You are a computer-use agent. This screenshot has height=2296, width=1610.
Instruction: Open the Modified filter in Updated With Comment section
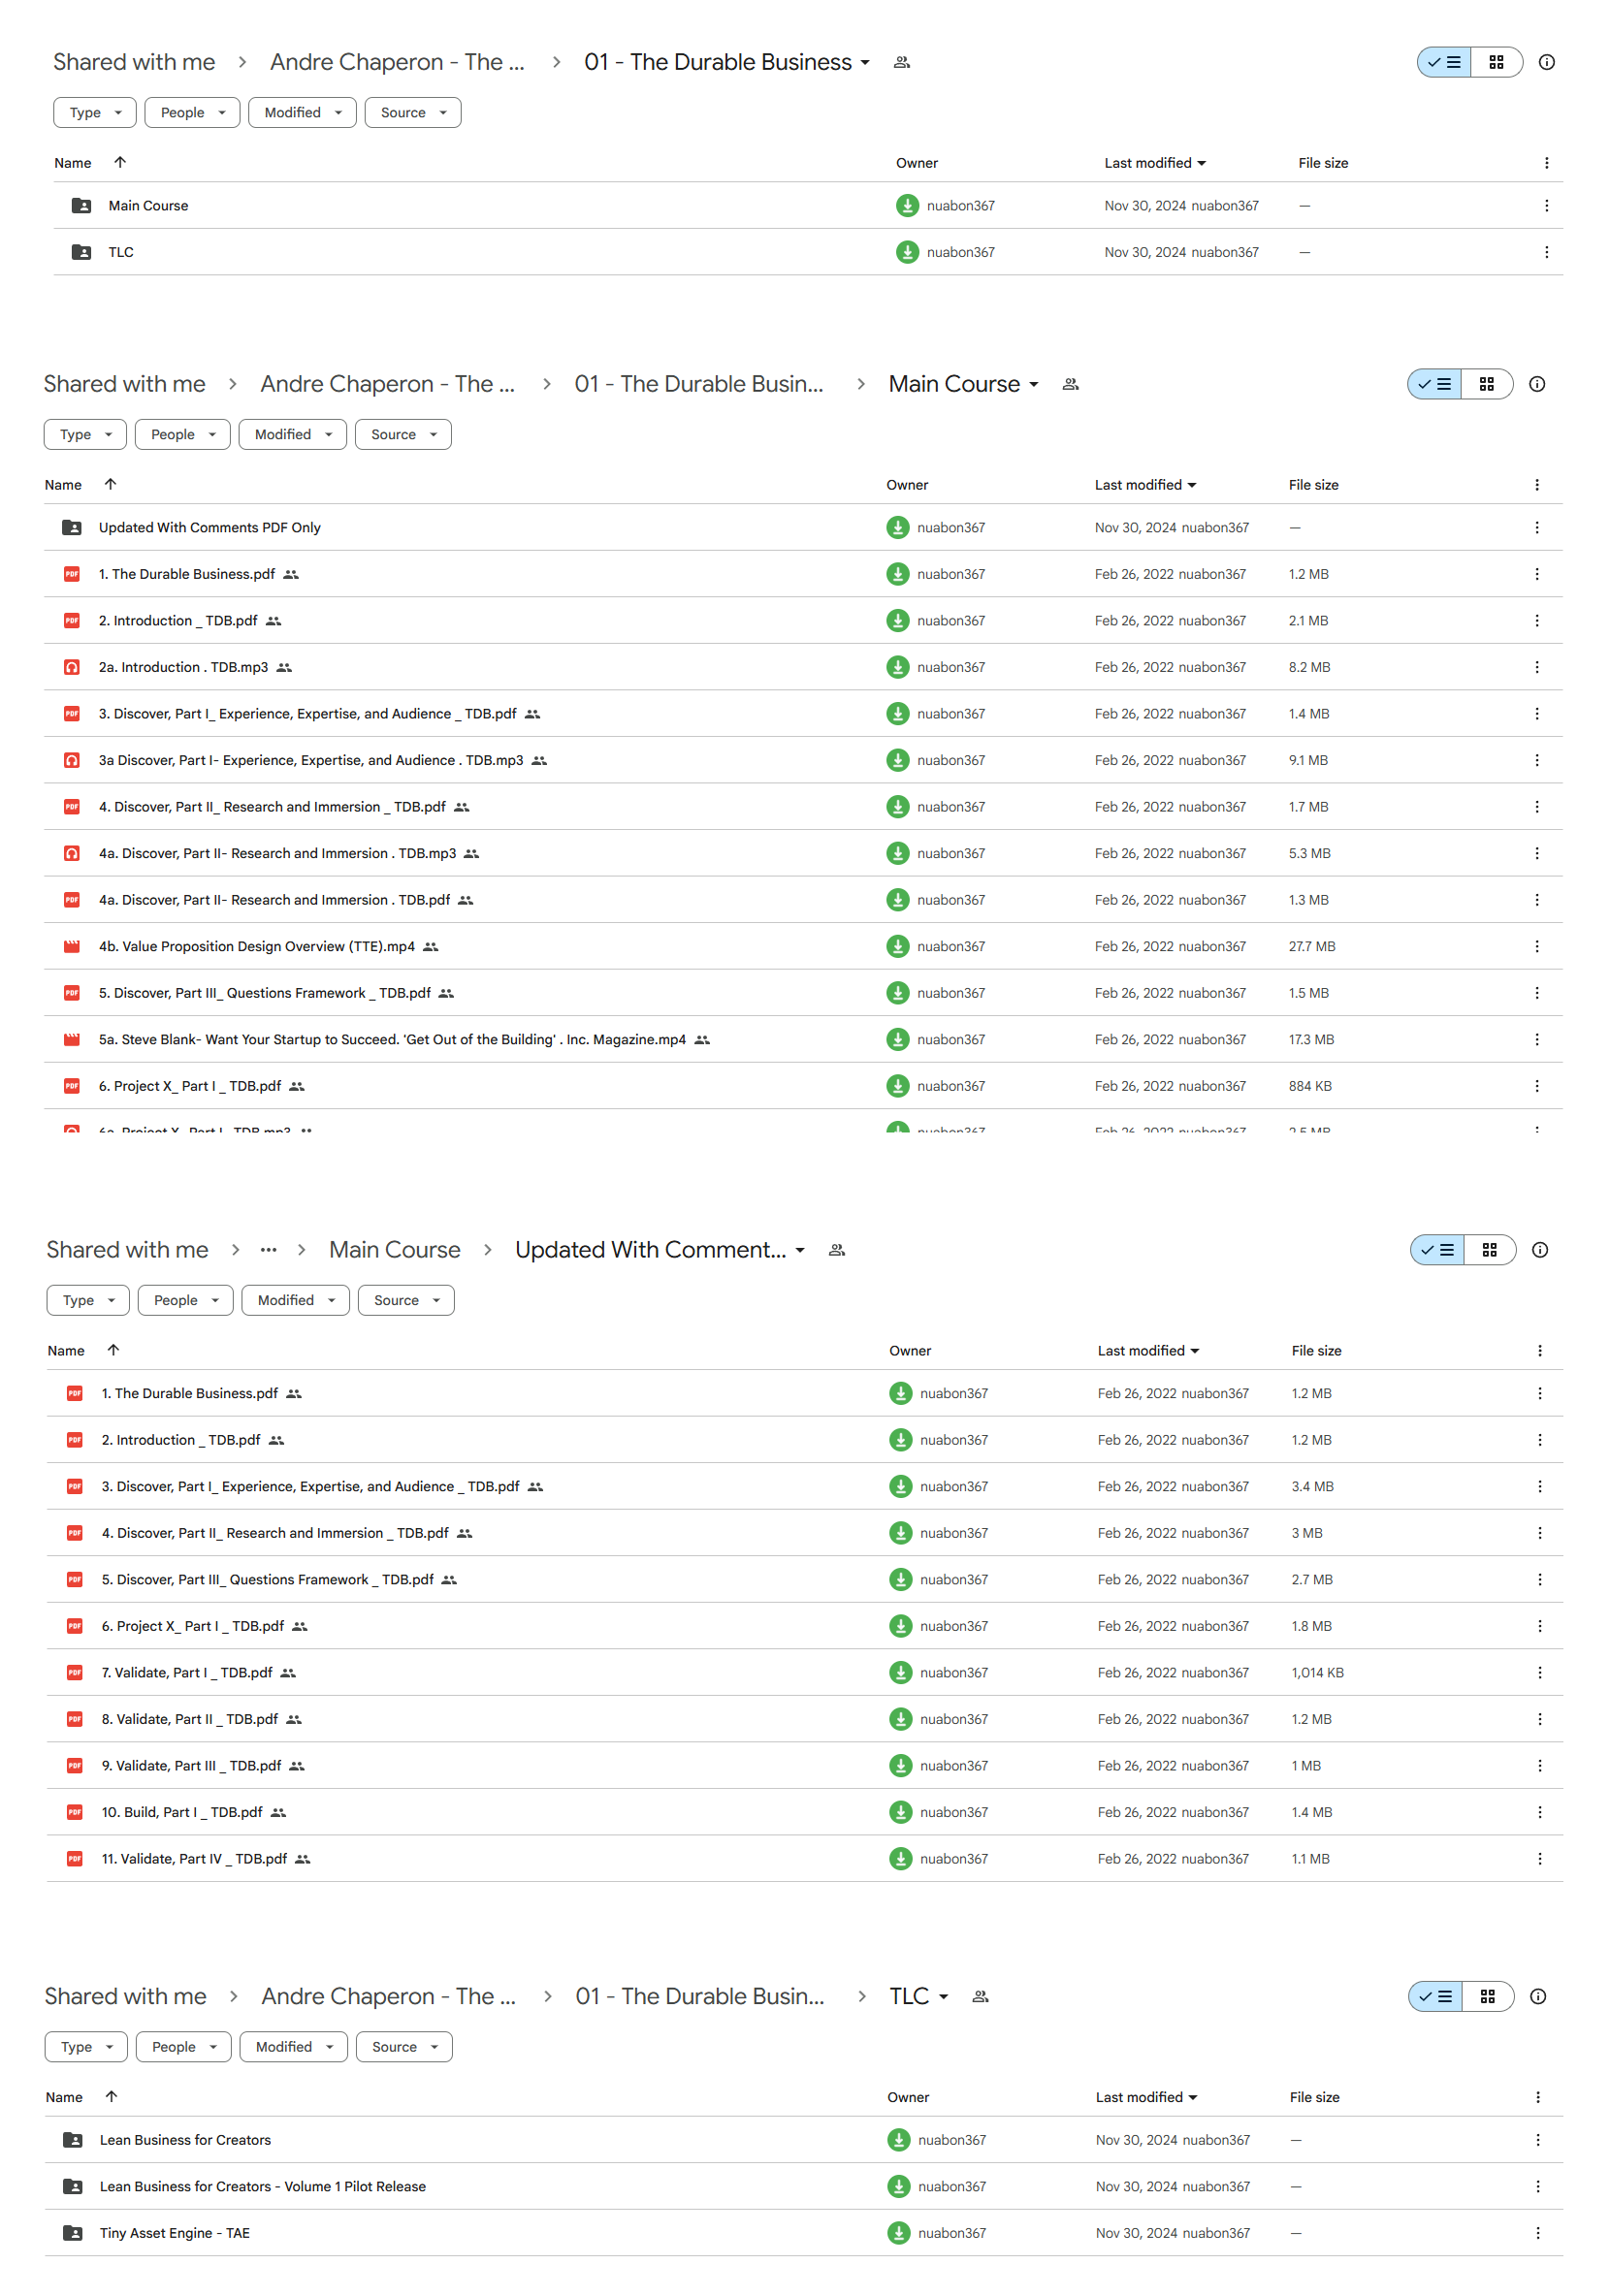pos(295,1300)
